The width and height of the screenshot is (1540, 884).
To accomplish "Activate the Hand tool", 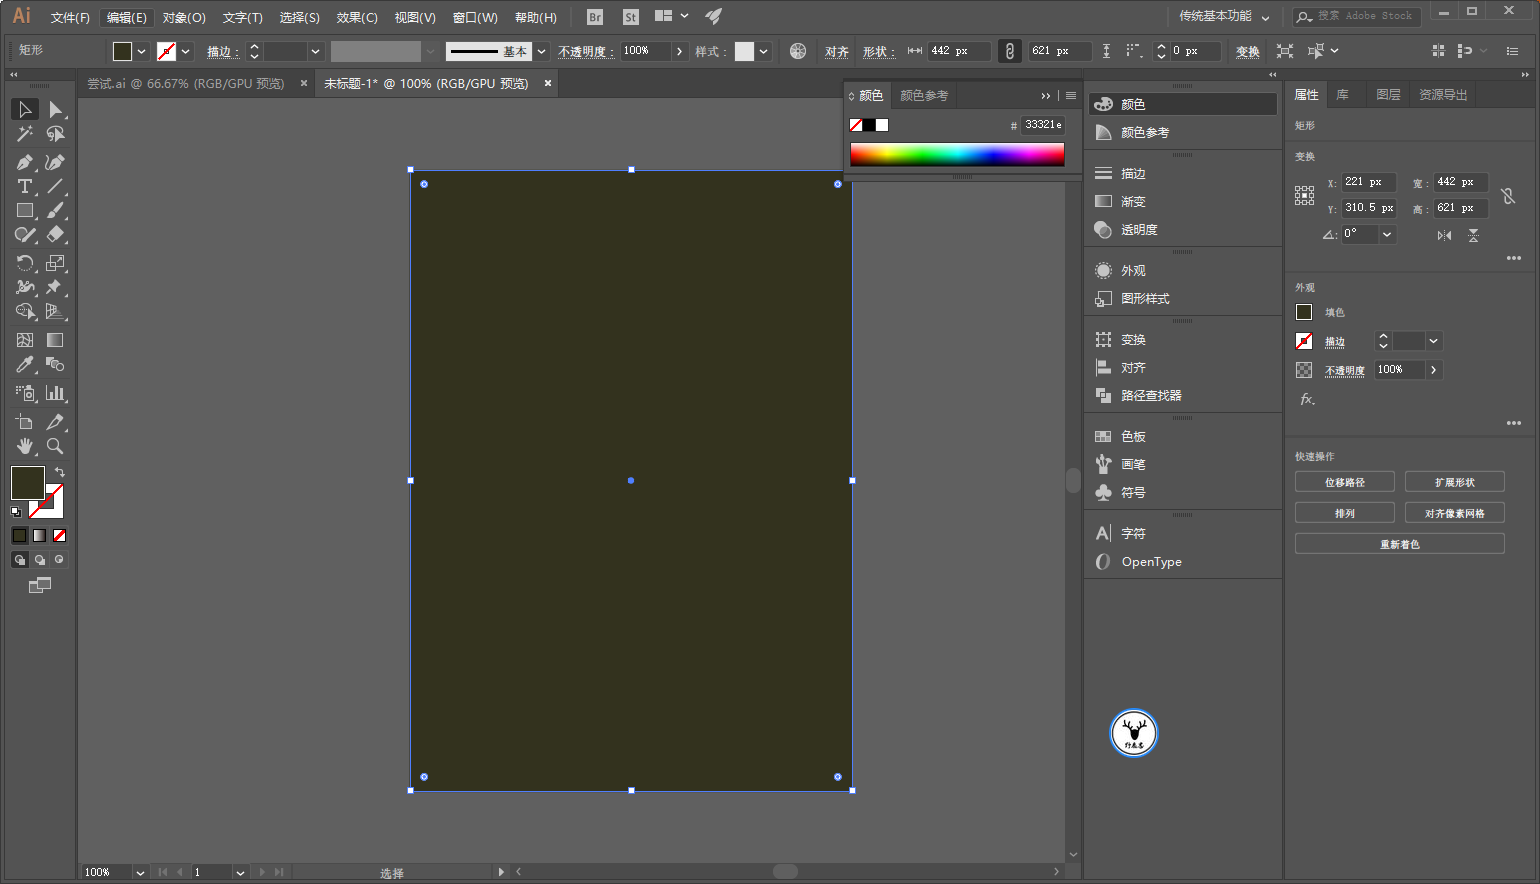I will click(x=25, y=446).
